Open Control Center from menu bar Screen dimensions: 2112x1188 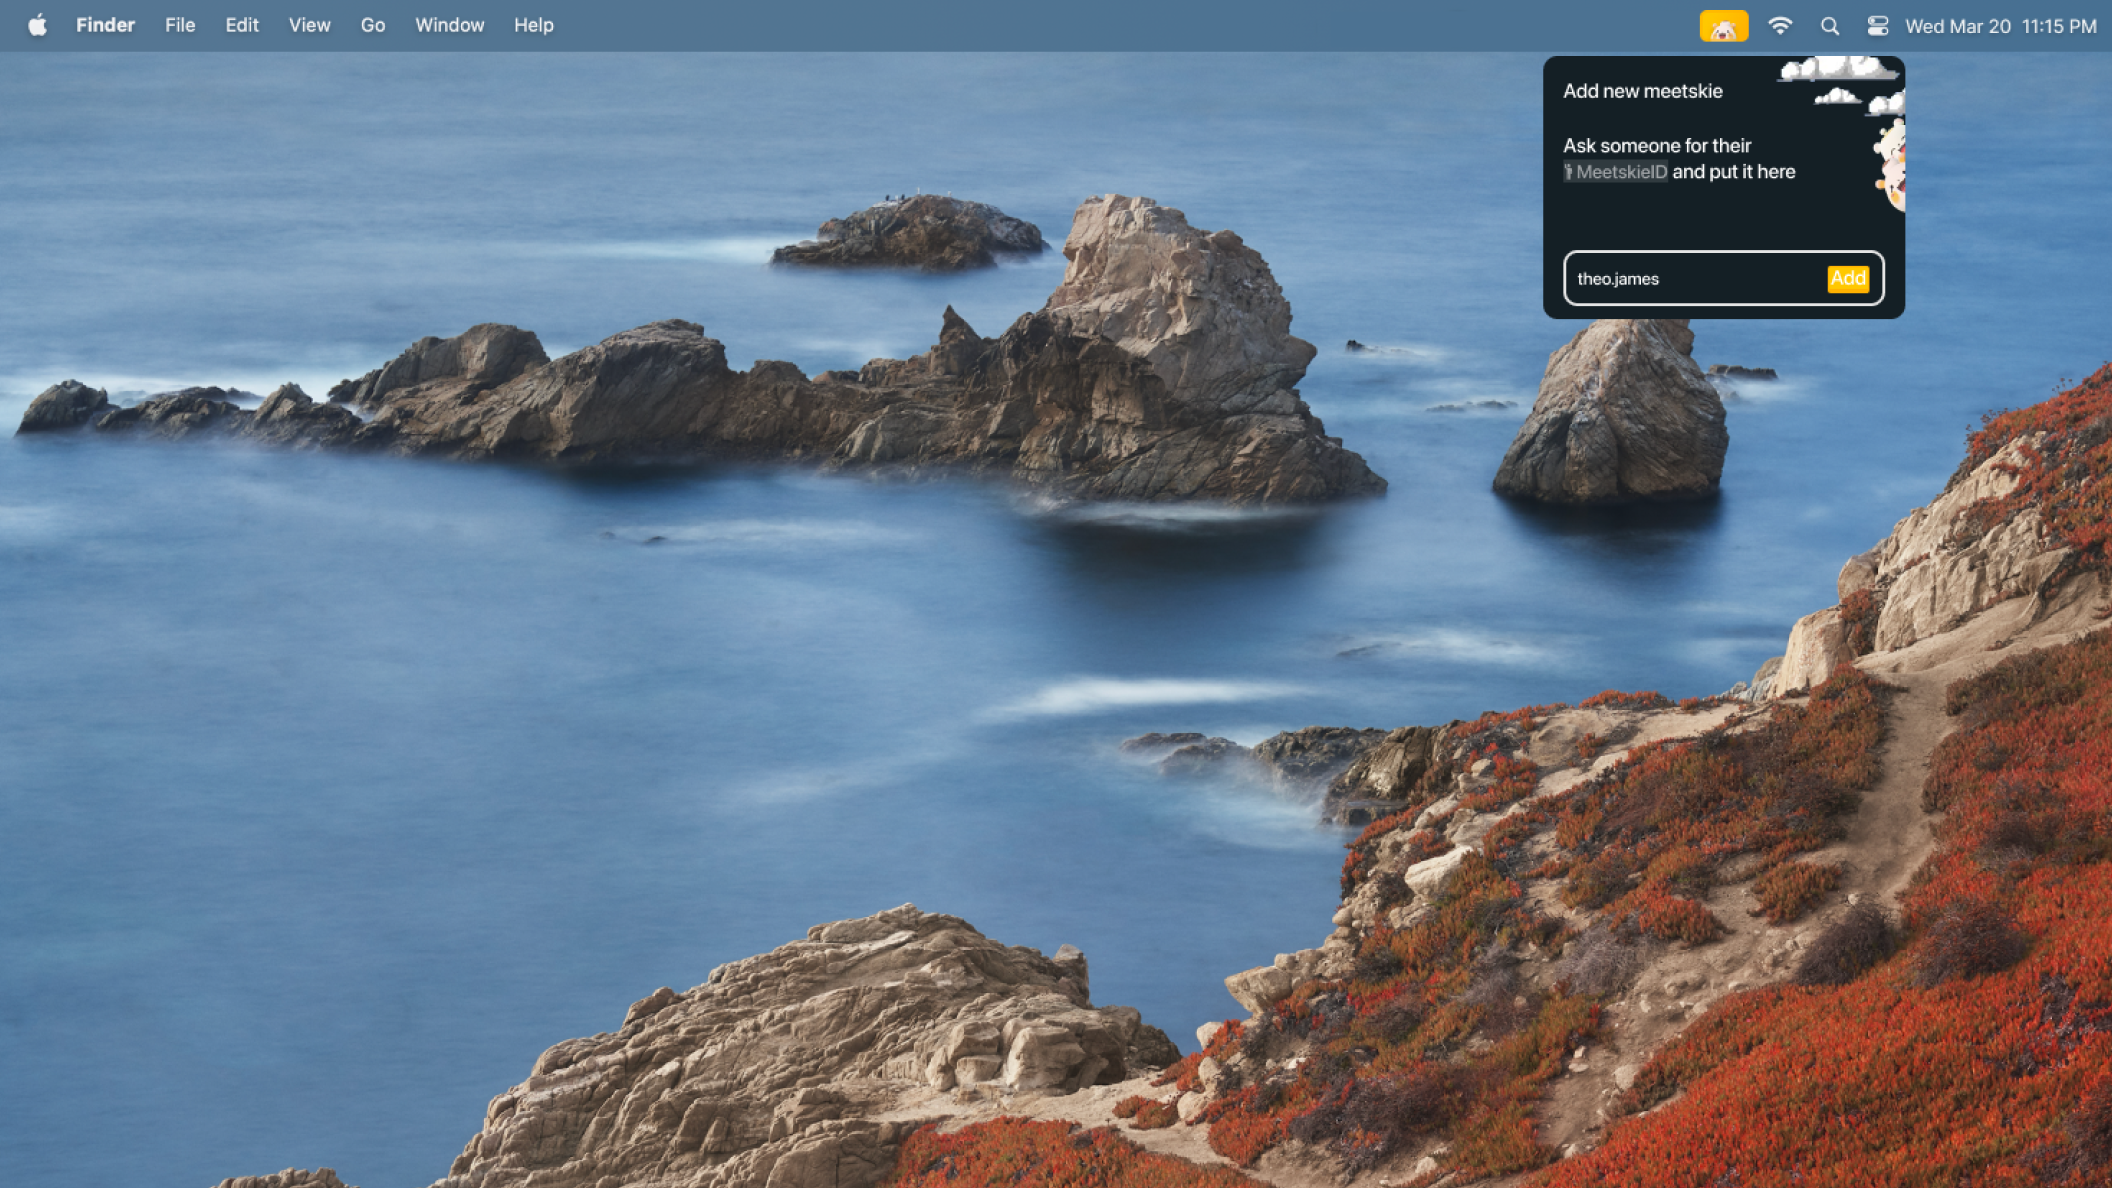tap(1877, 26)
